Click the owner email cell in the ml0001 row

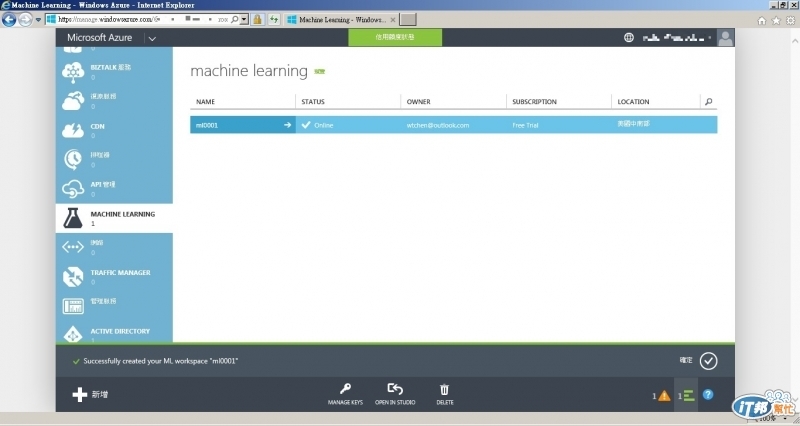(454, 125)
